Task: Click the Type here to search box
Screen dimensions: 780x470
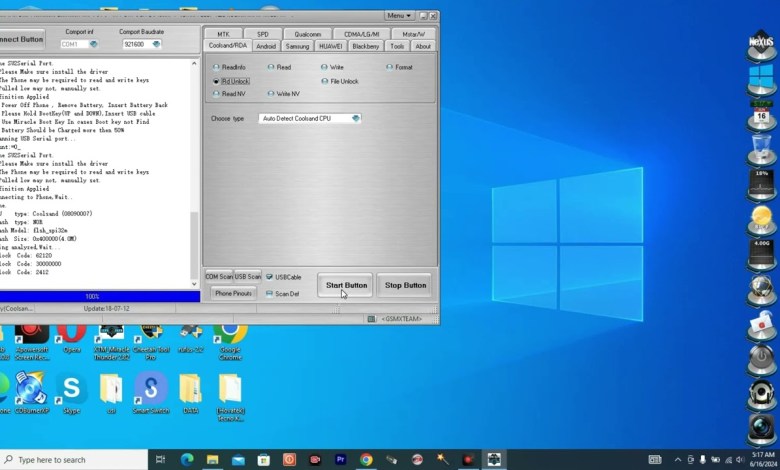Action: pos(74,460)
